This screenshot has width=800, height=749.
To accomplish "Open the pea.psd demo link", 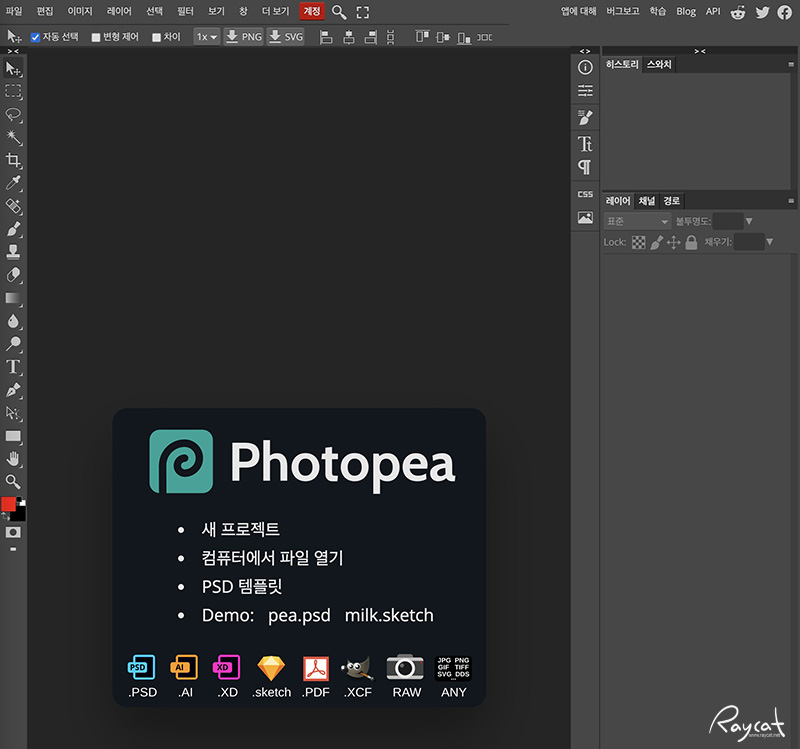I will [299, 615].
